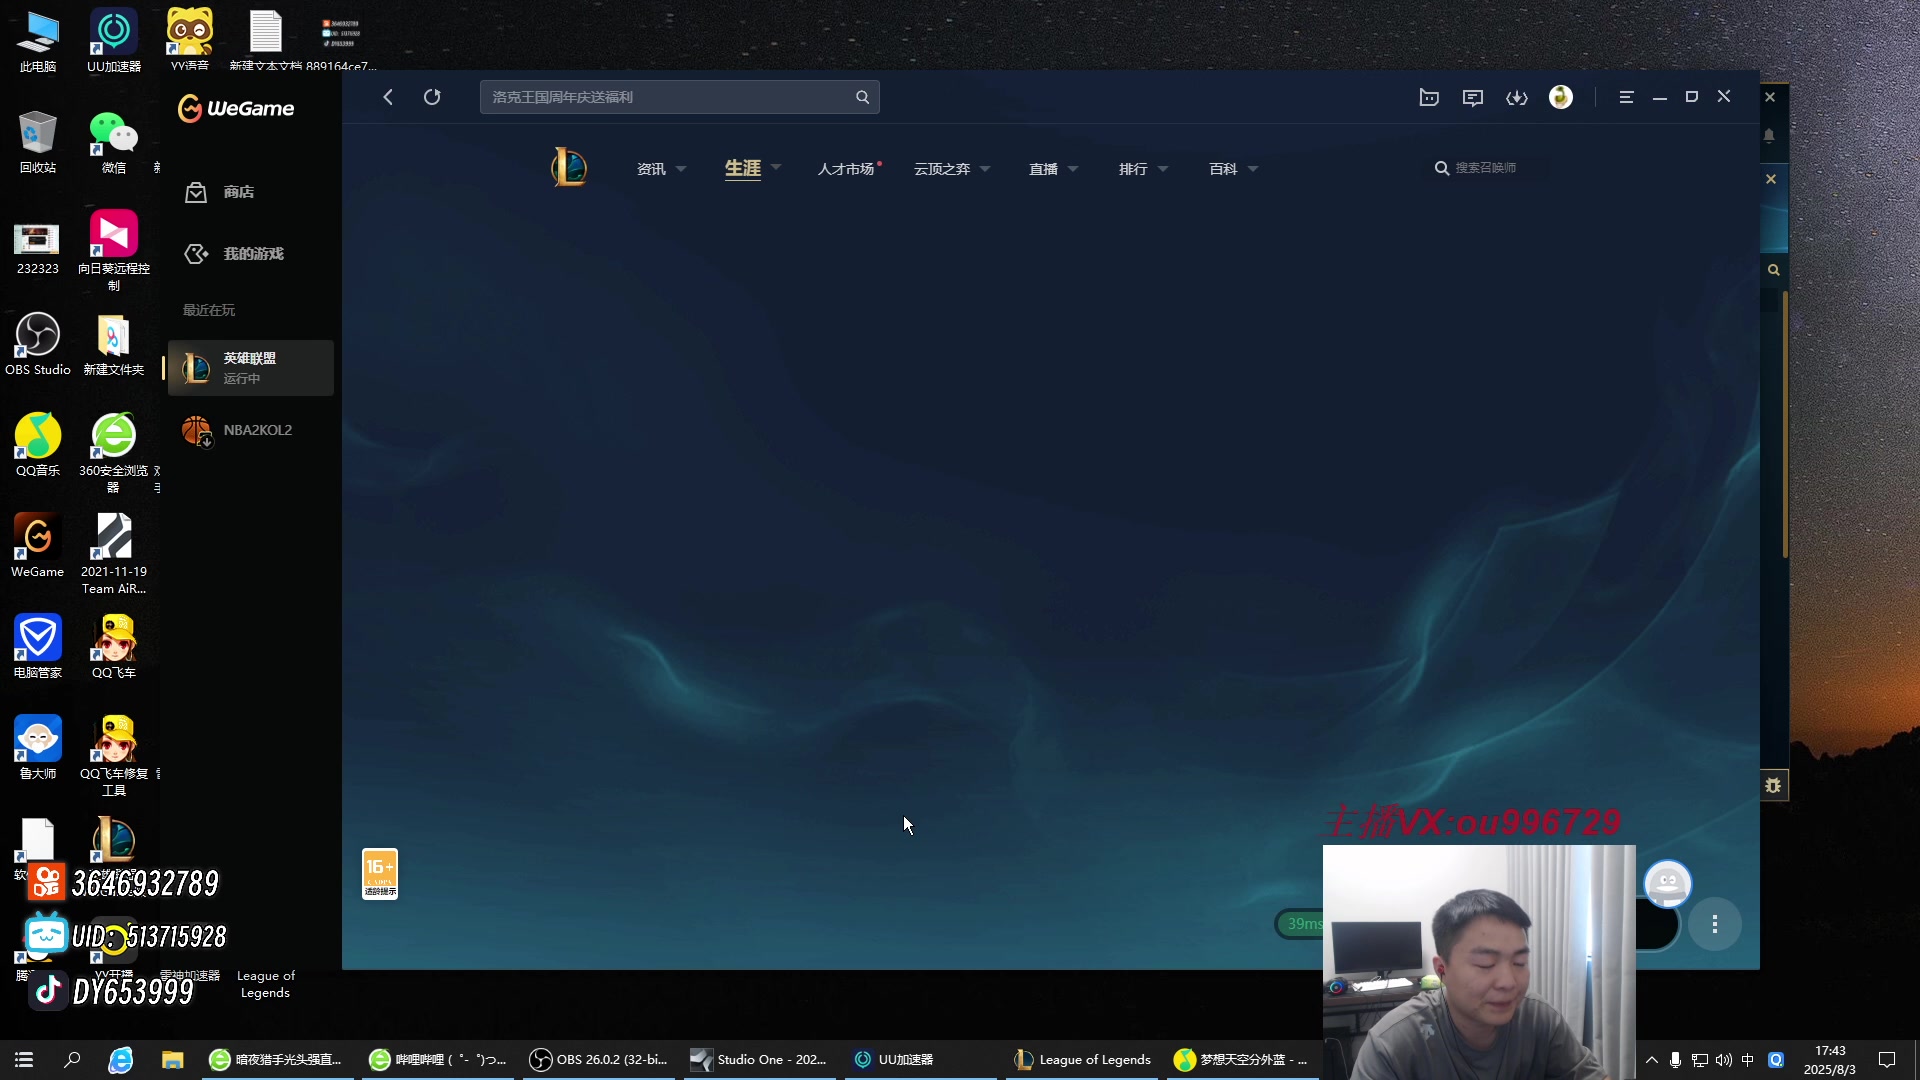Switch to UU加速器 taskbar window
This screenshot has width=1920, height=1080.
(920, 1060)
